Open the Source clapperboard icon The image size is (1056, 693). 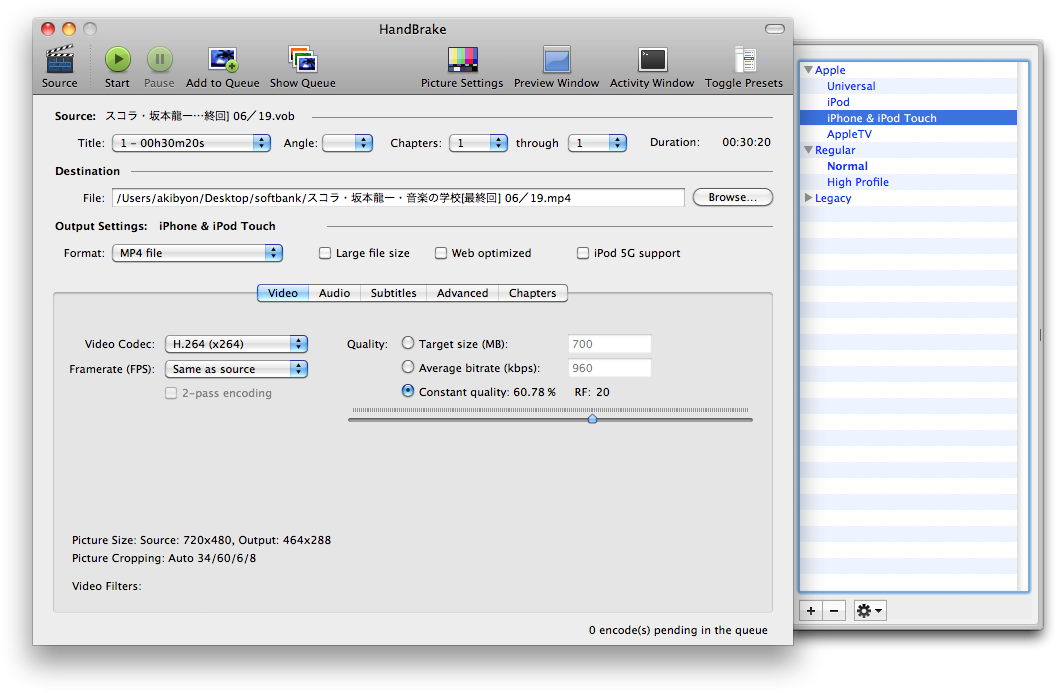[x=59, y=59]
